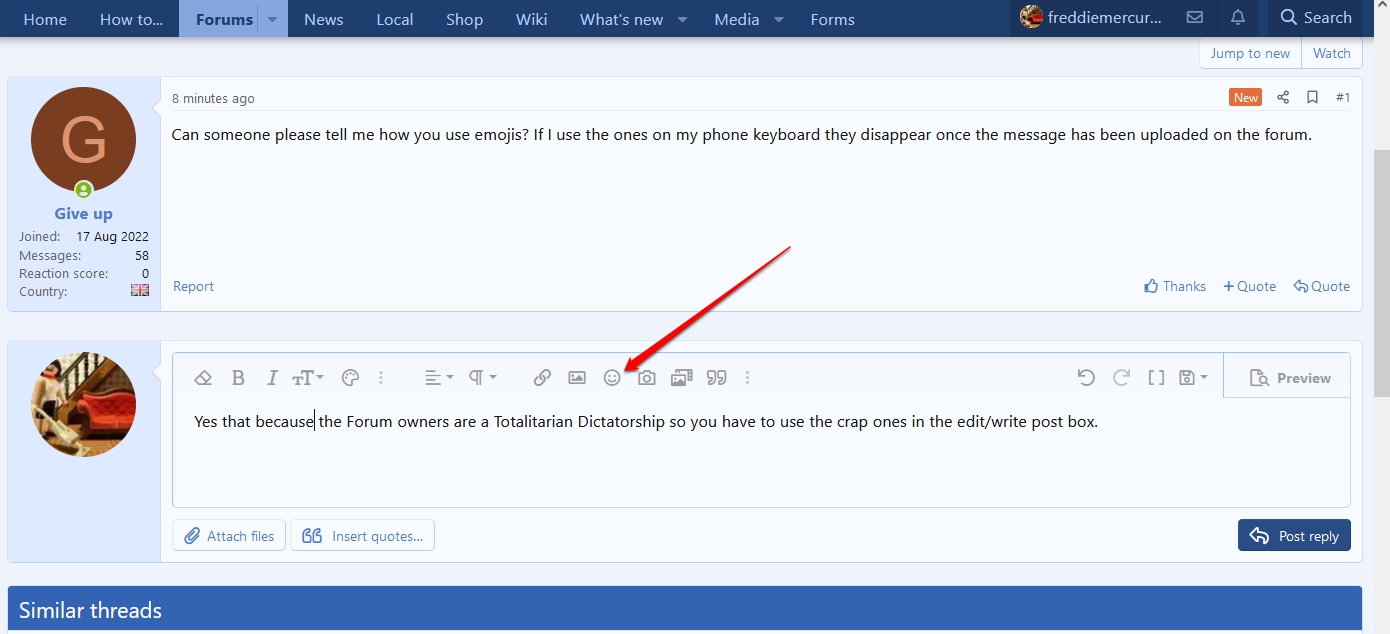Open the text alignment dropdown

438,378
